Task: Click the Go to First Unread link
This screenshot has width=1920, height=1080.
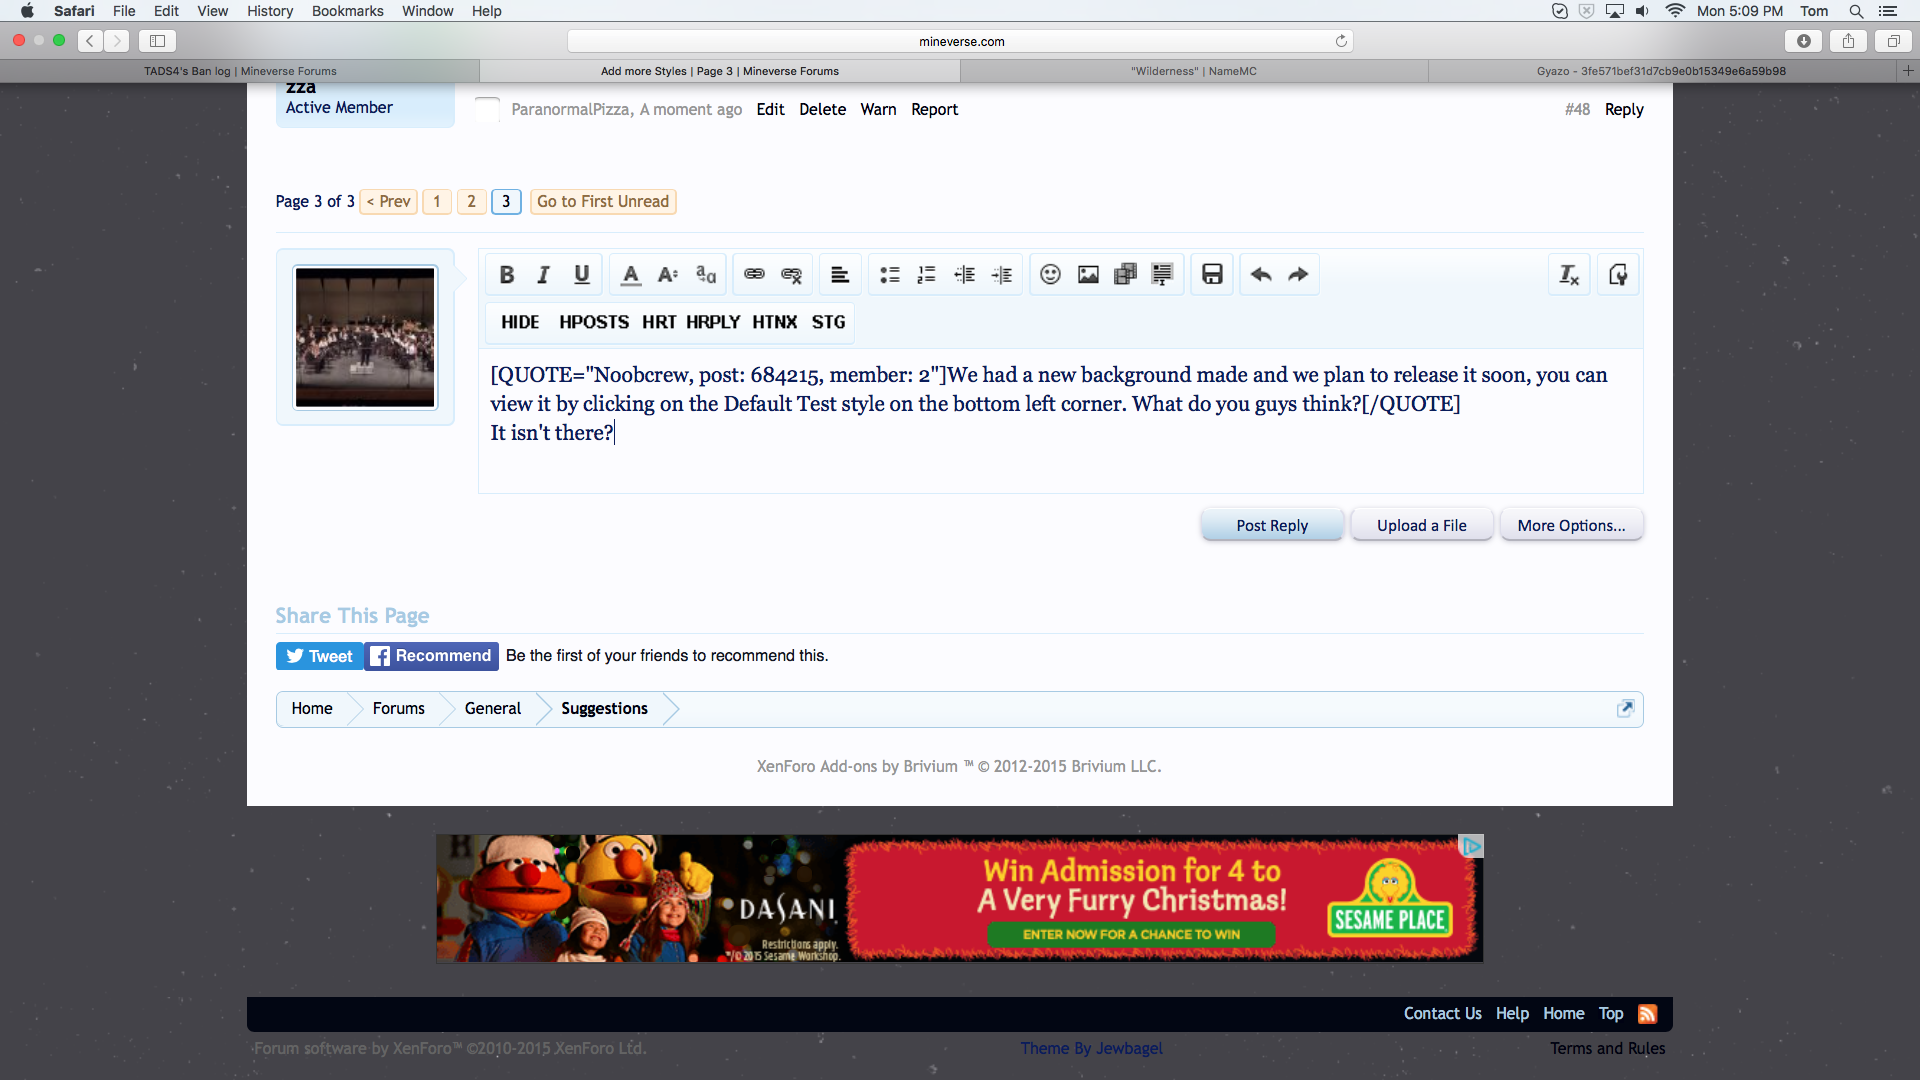Action: click(602, 201)
